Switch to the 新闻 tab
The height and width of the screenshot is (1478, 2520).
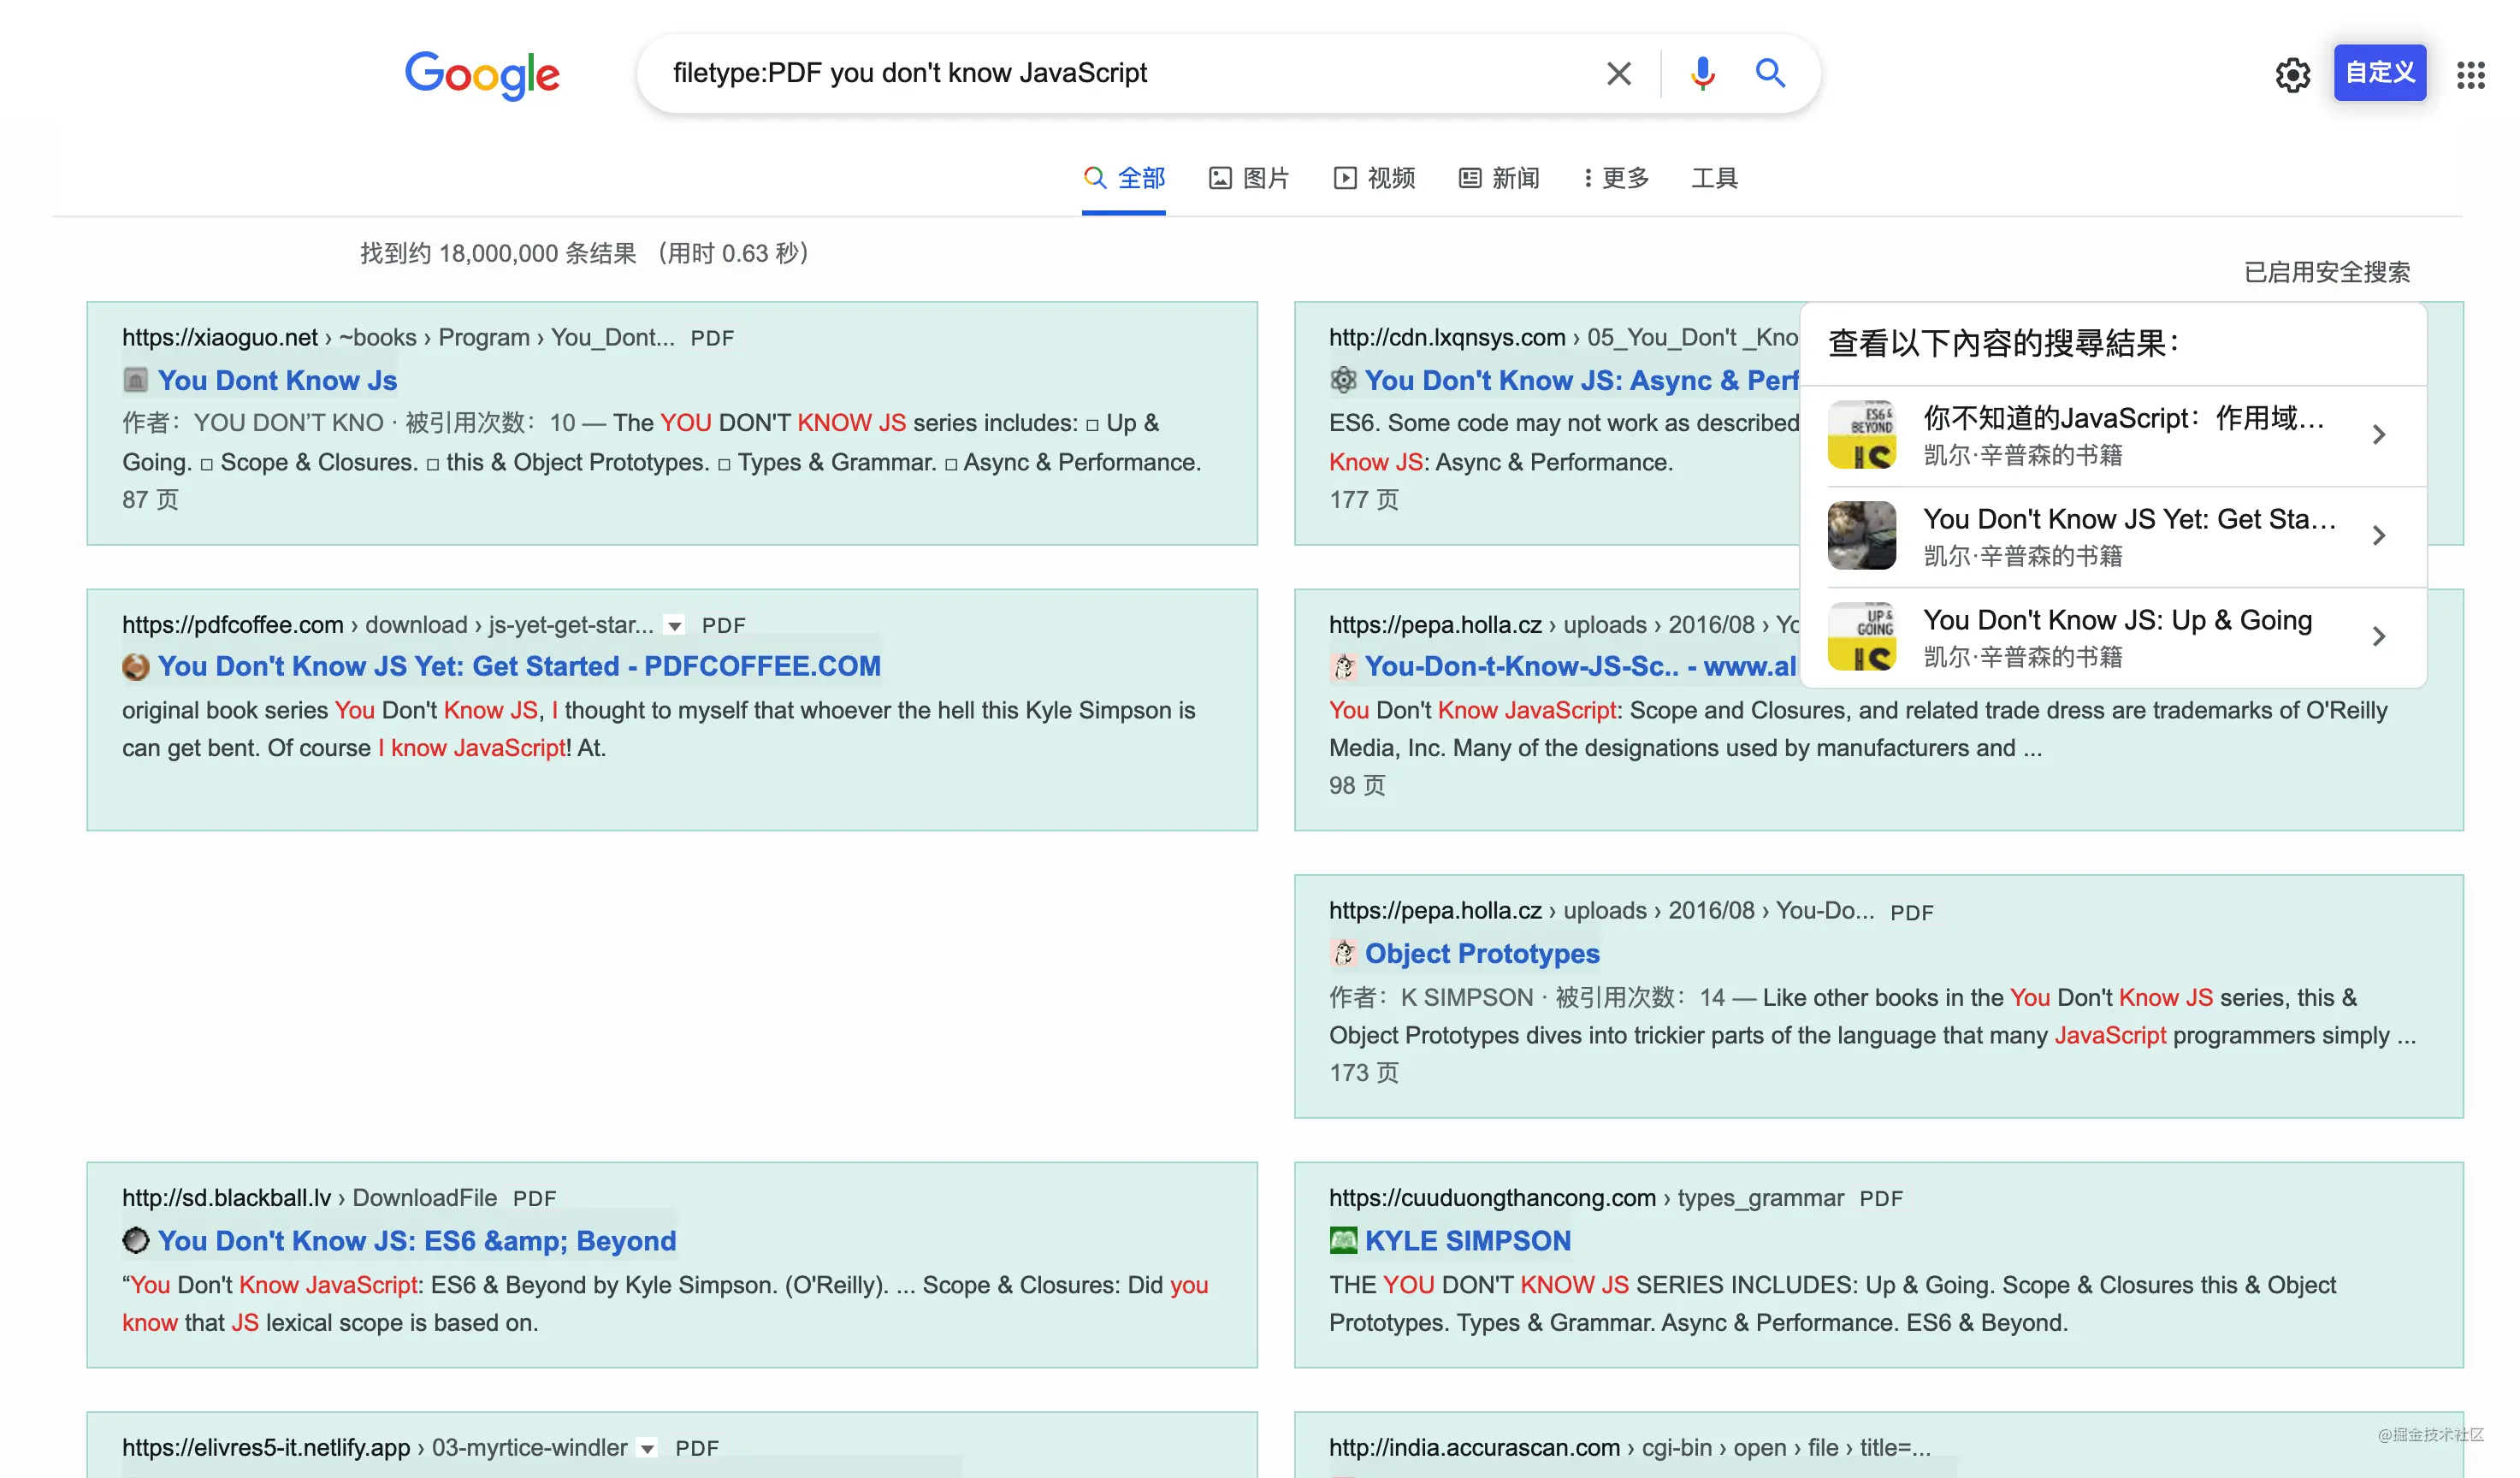pos(1499,178)
